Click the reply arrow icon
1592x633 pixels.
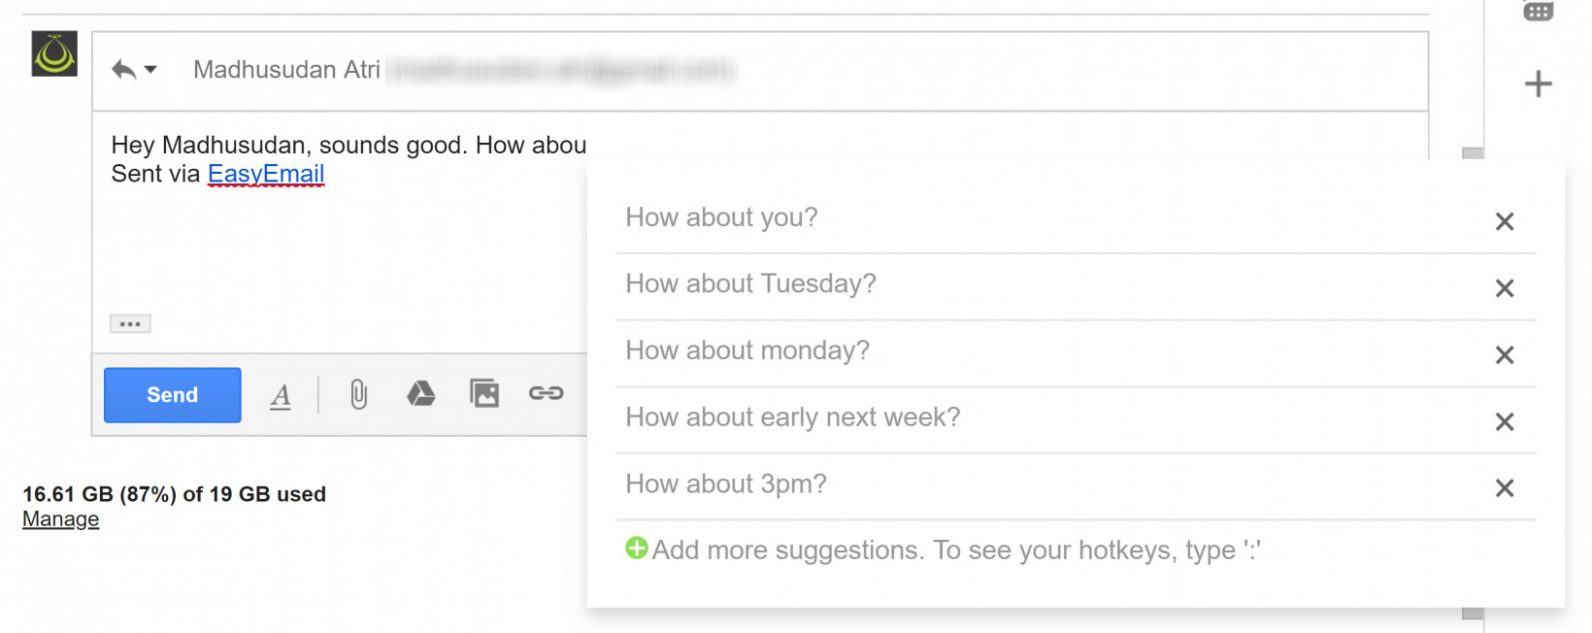122,69
